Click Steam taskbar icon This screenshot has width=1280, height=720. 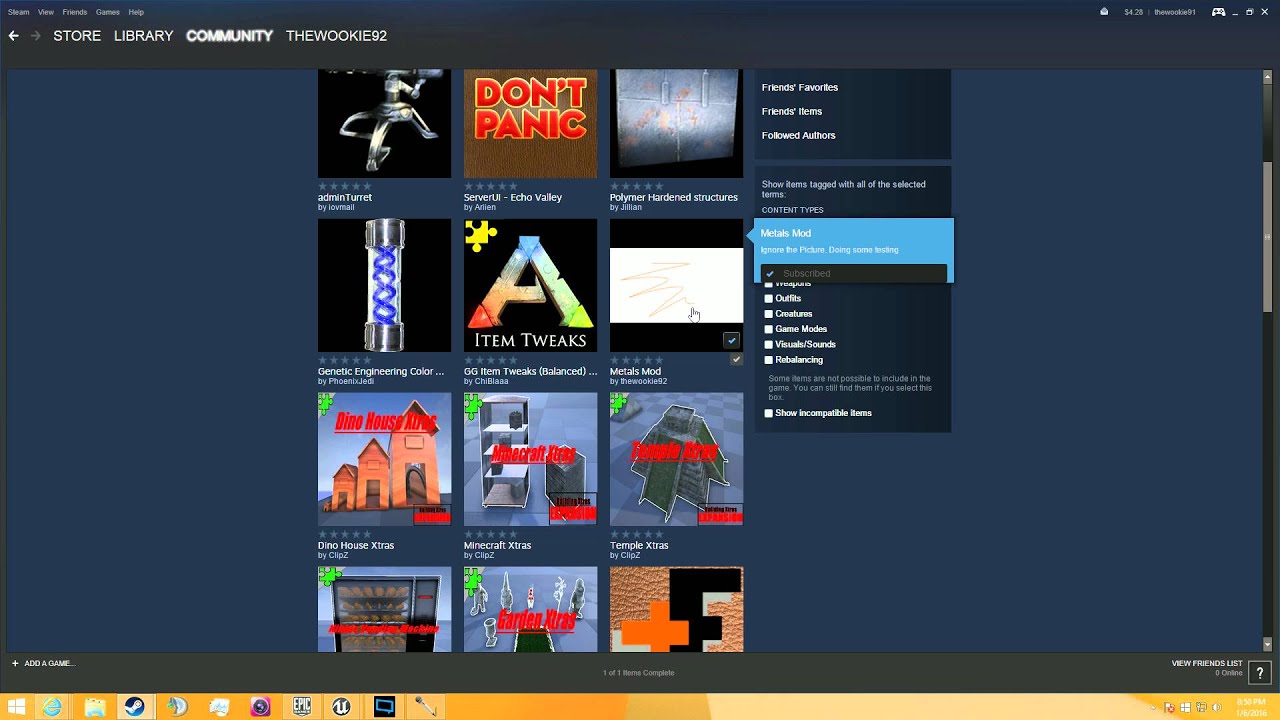click(135, 707)
